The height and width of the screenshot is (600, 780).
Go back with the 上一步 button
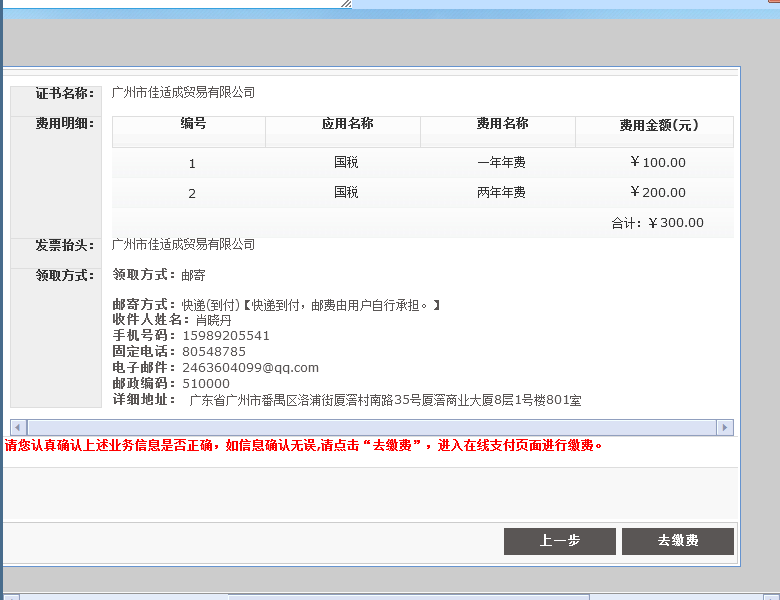560,541
